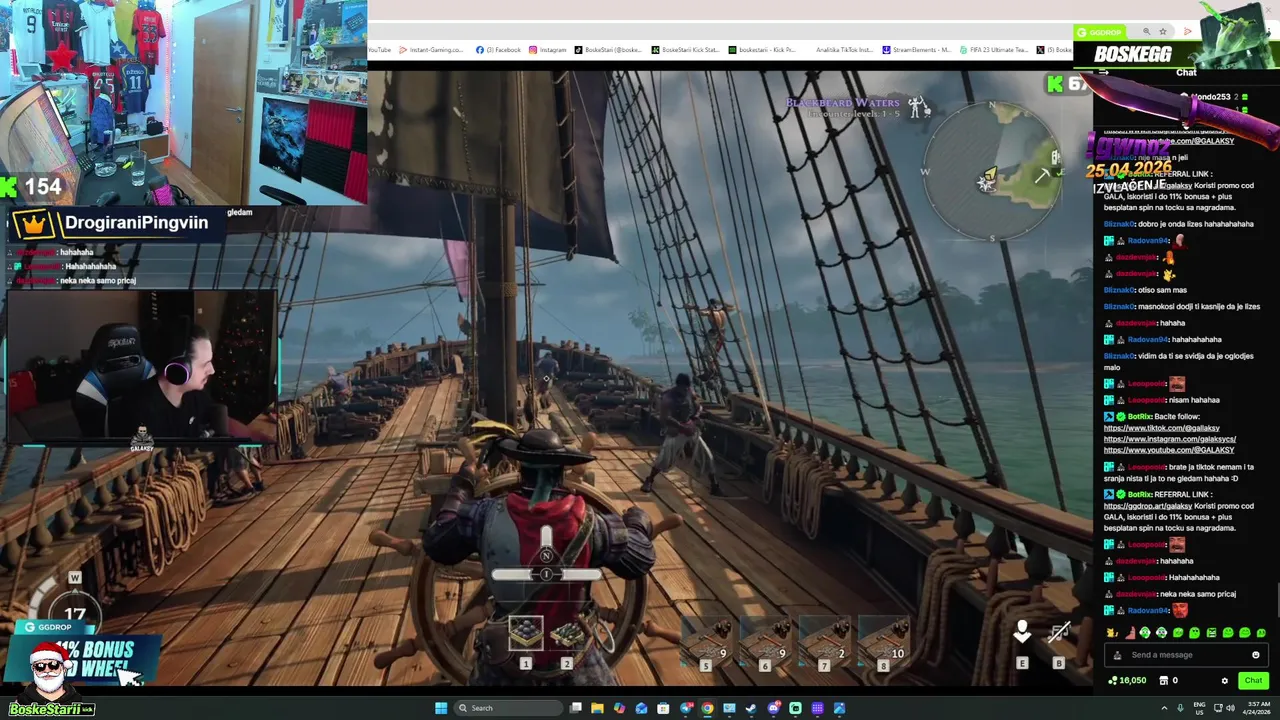The width and height of the screenshot is (1280, 720).
Task: Open the BoskeStarii Kick Stats bookmark
Action: 685,50
